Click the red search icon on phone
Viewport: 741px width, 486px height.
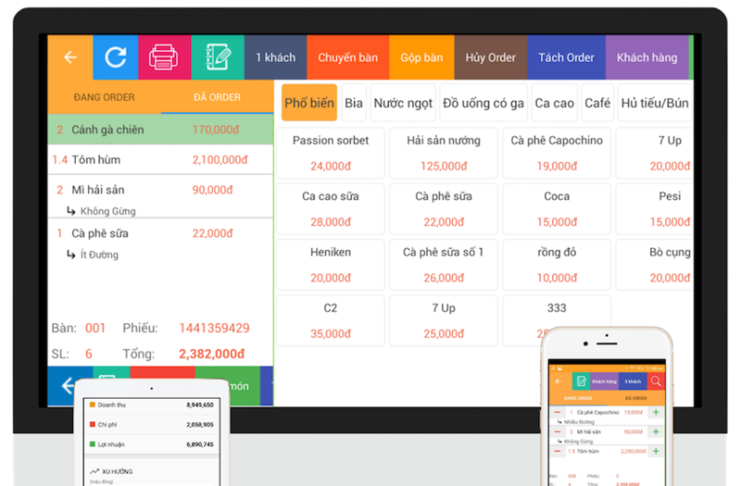click(x=655, y=381)
